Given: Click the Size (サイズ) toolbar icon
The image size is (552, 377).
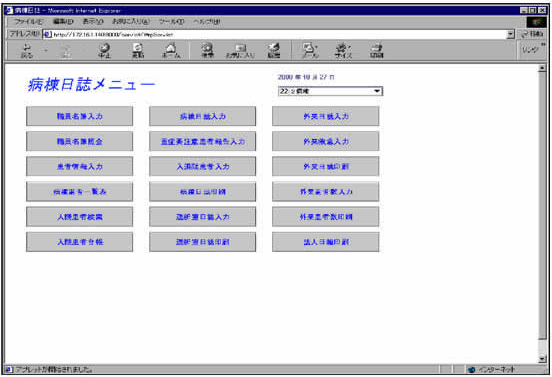Looking at the screenshot, I should 343,51.
